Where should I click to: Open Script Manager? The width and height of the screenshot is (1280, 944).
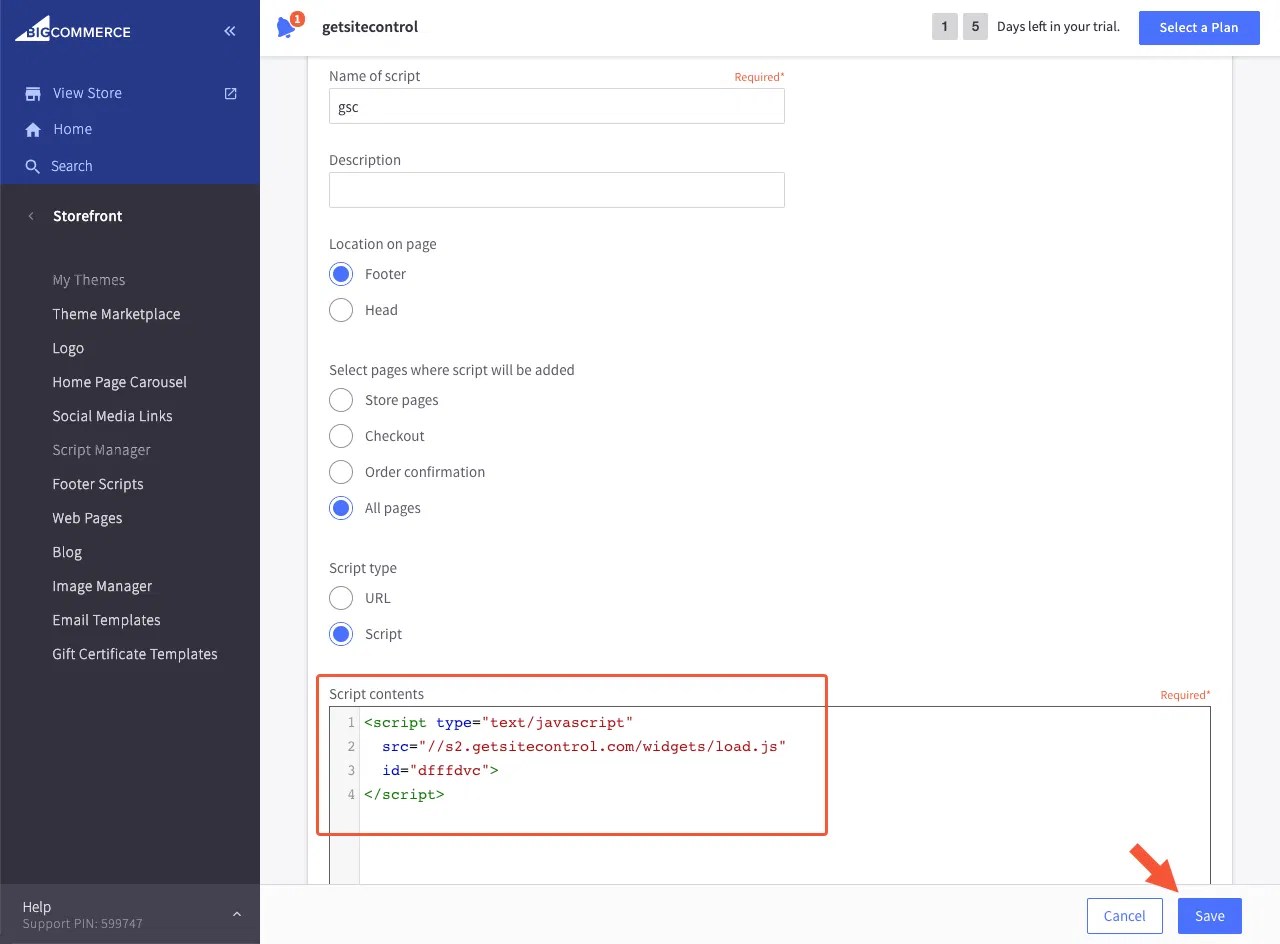[101, 450]
